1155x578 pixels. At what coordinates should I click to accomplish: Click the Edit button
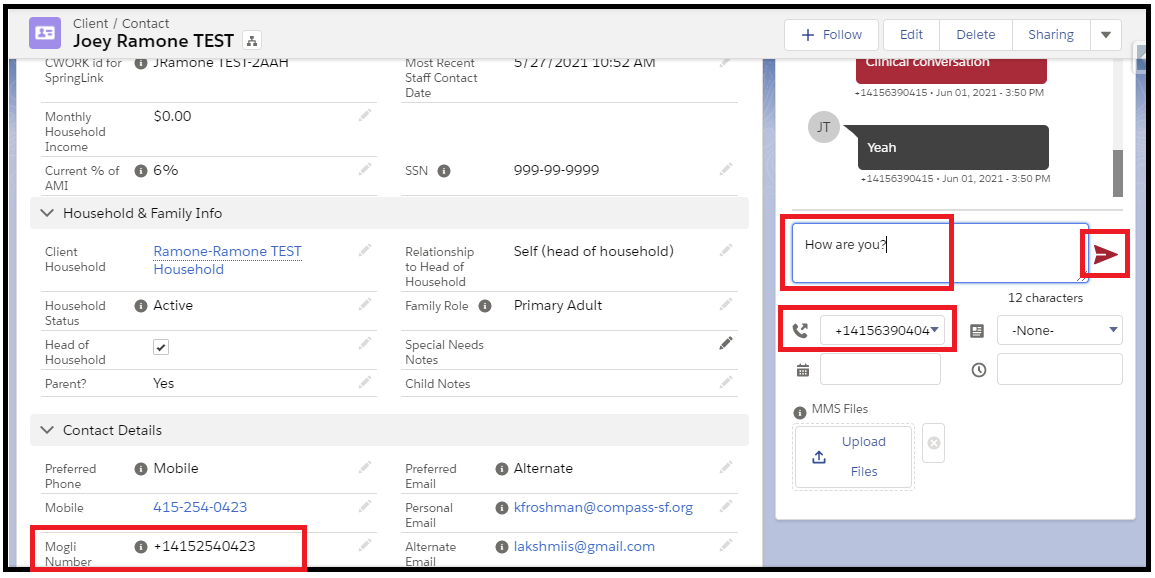[911, 35]
